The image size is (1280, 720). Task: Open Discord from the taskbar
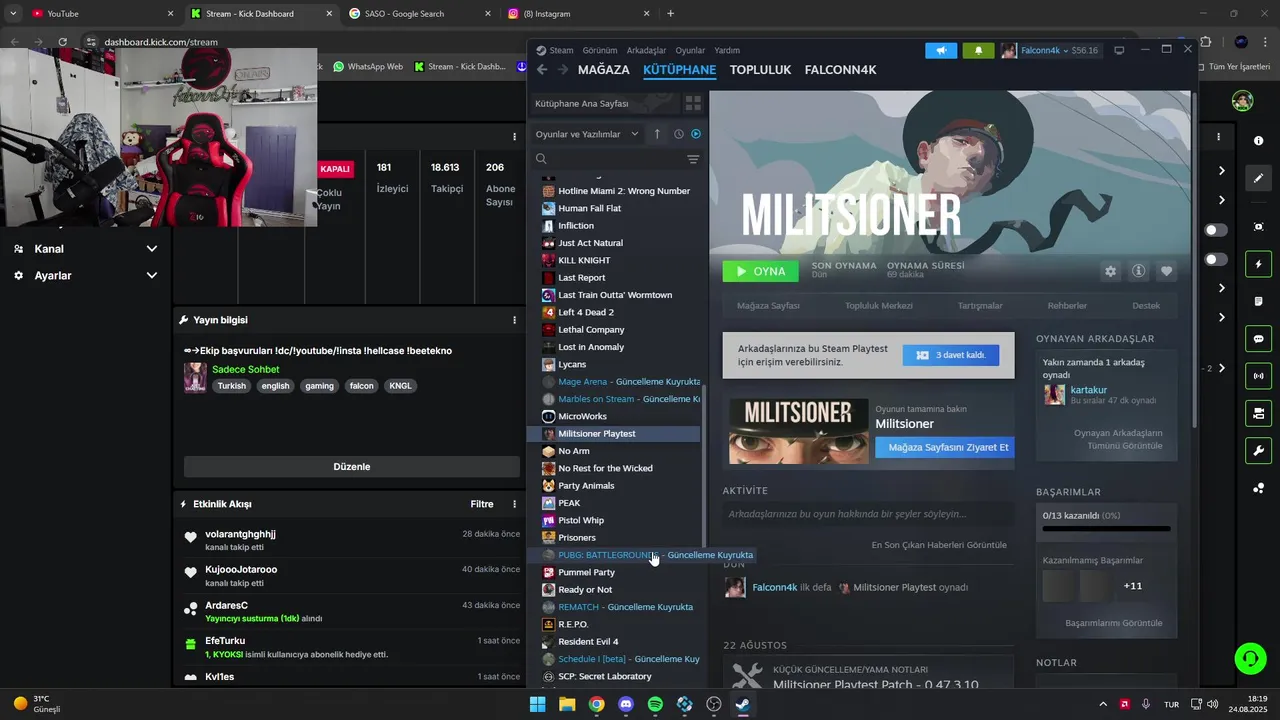[x=626, y=704]
